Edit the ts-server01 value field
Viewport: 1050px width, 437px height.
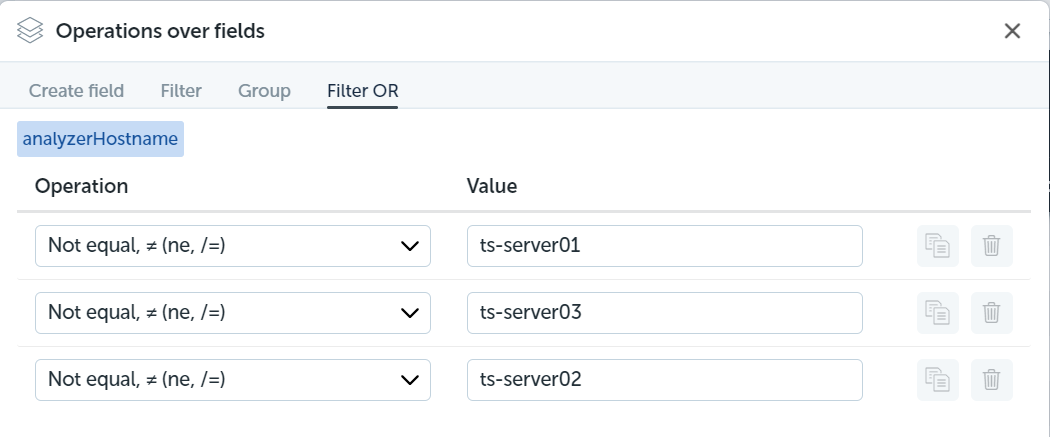pos(664,246)
